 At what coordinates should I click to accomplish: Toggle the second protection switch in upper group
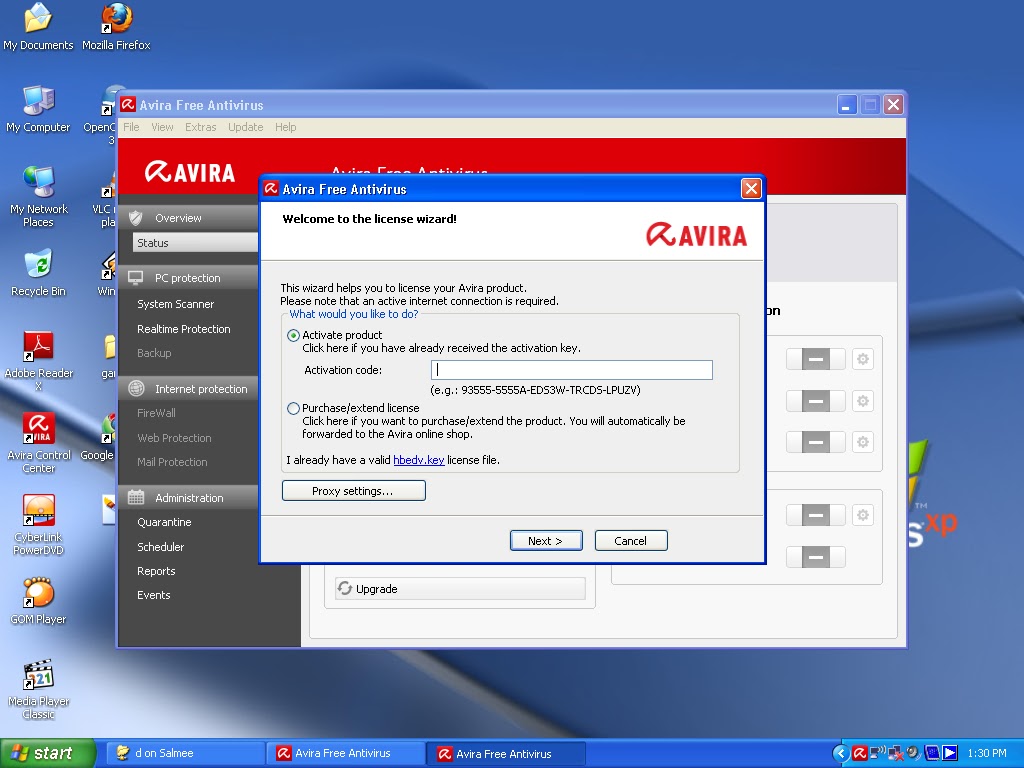816,401
